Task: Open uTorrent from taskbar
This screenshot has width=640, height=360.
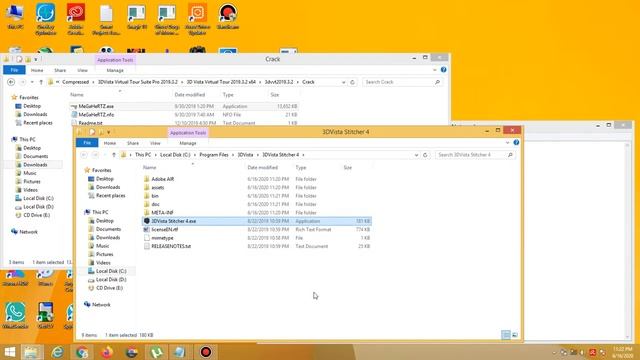Action: coord(156,352)
